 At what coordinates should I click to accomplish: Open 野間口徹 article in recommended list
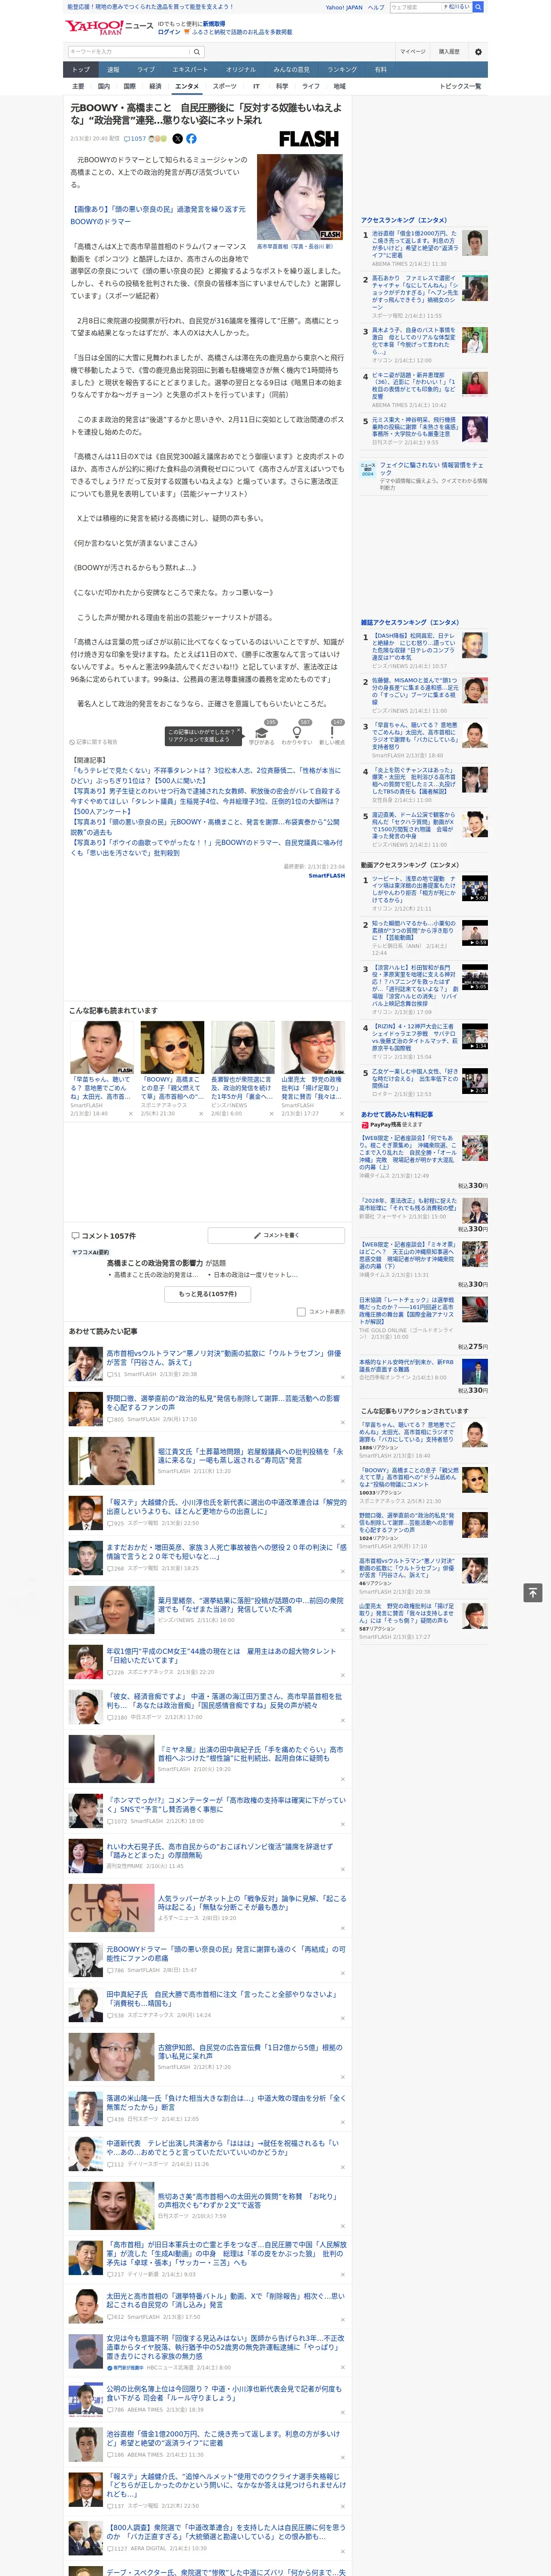(223, 1403)
